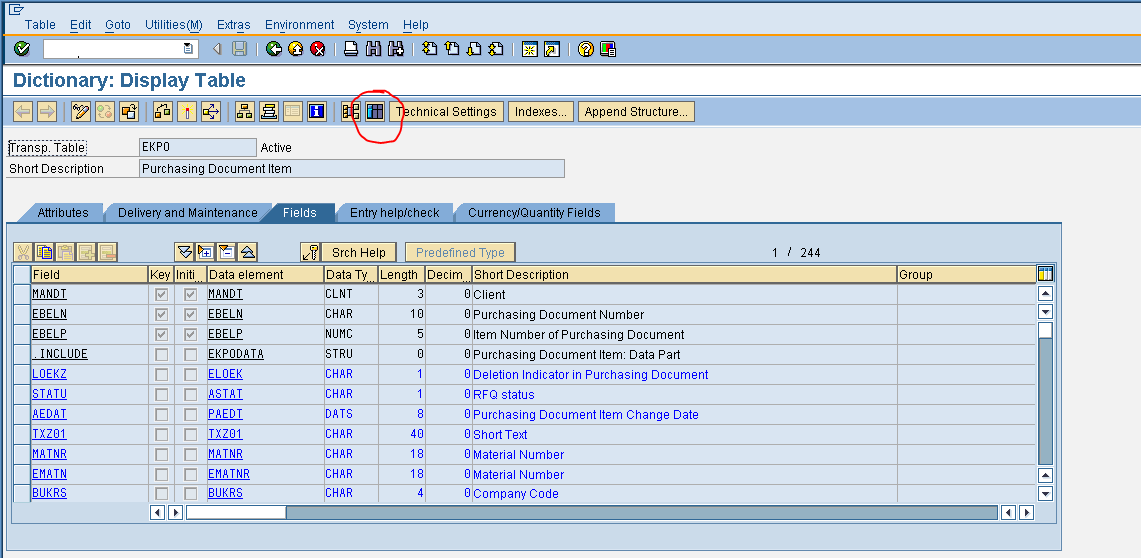Click the Copy icon above Field column
Viewport: 1141px width, 558px height.
[44, 252]
